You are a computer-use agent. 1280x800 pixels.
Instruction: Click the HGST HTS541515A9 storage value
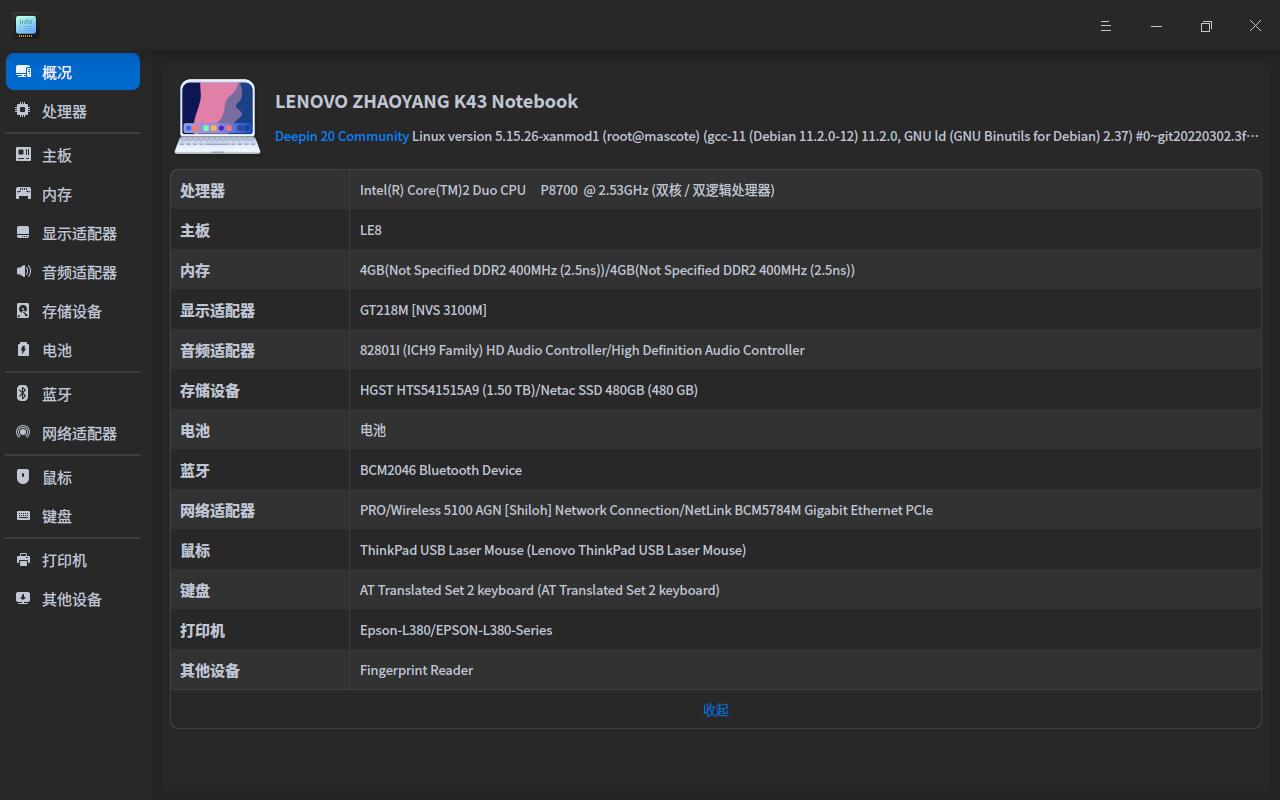529,390
